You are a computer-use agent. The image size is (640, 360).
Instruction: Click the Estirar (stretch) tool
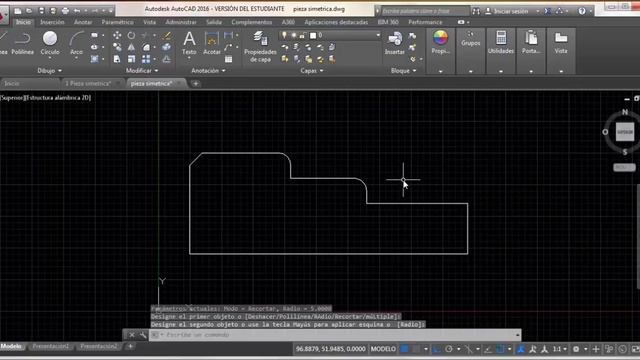pos(117,59)
